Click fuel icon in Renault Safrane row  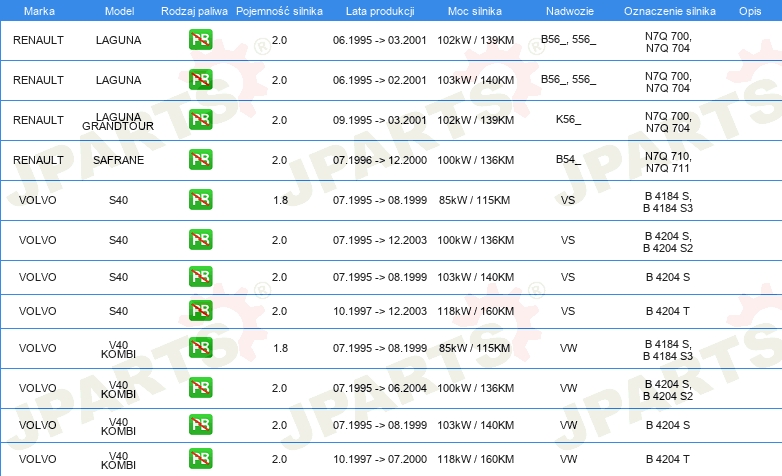pyautogui.click(x=200, y=160)
